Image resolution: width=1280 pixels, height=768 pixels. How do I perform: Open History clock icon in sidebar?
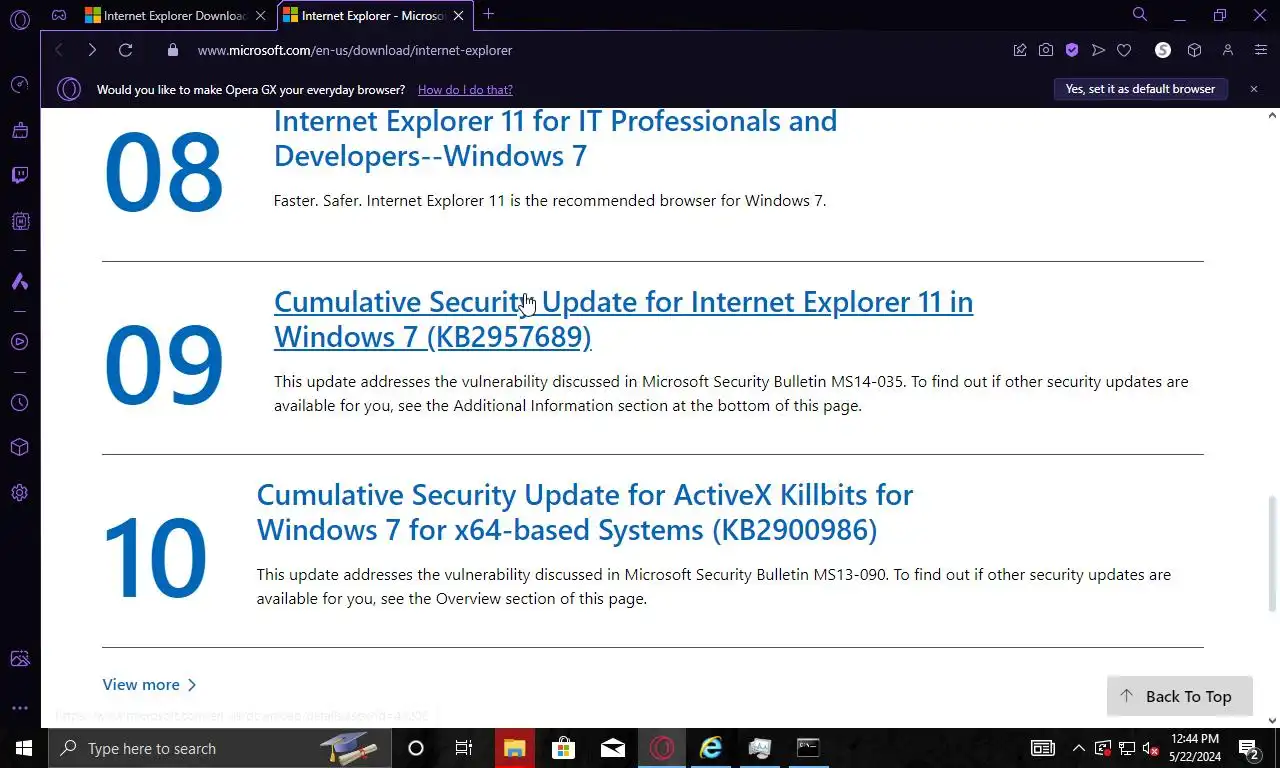[x=19, y=403]
